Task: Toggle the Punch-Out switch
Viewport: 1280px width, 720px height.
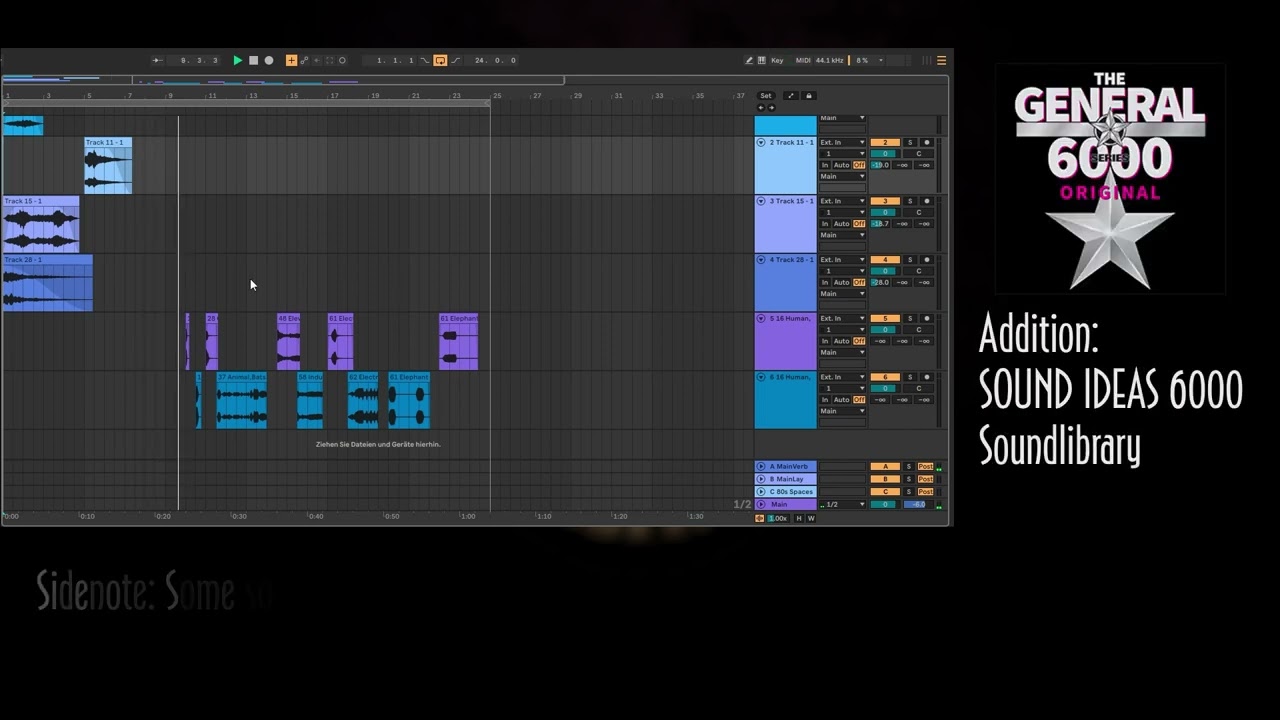Action: pos(456,60)
